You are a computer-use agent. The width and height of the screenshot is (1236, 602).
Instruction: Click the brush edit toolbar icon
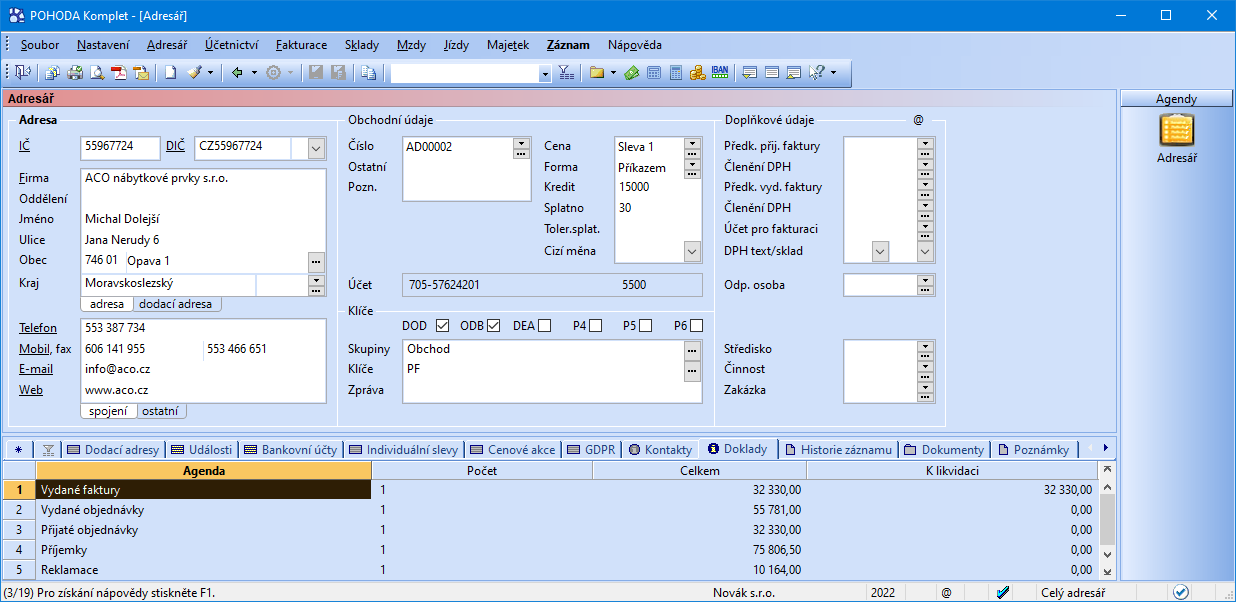(x=194, y=73)
